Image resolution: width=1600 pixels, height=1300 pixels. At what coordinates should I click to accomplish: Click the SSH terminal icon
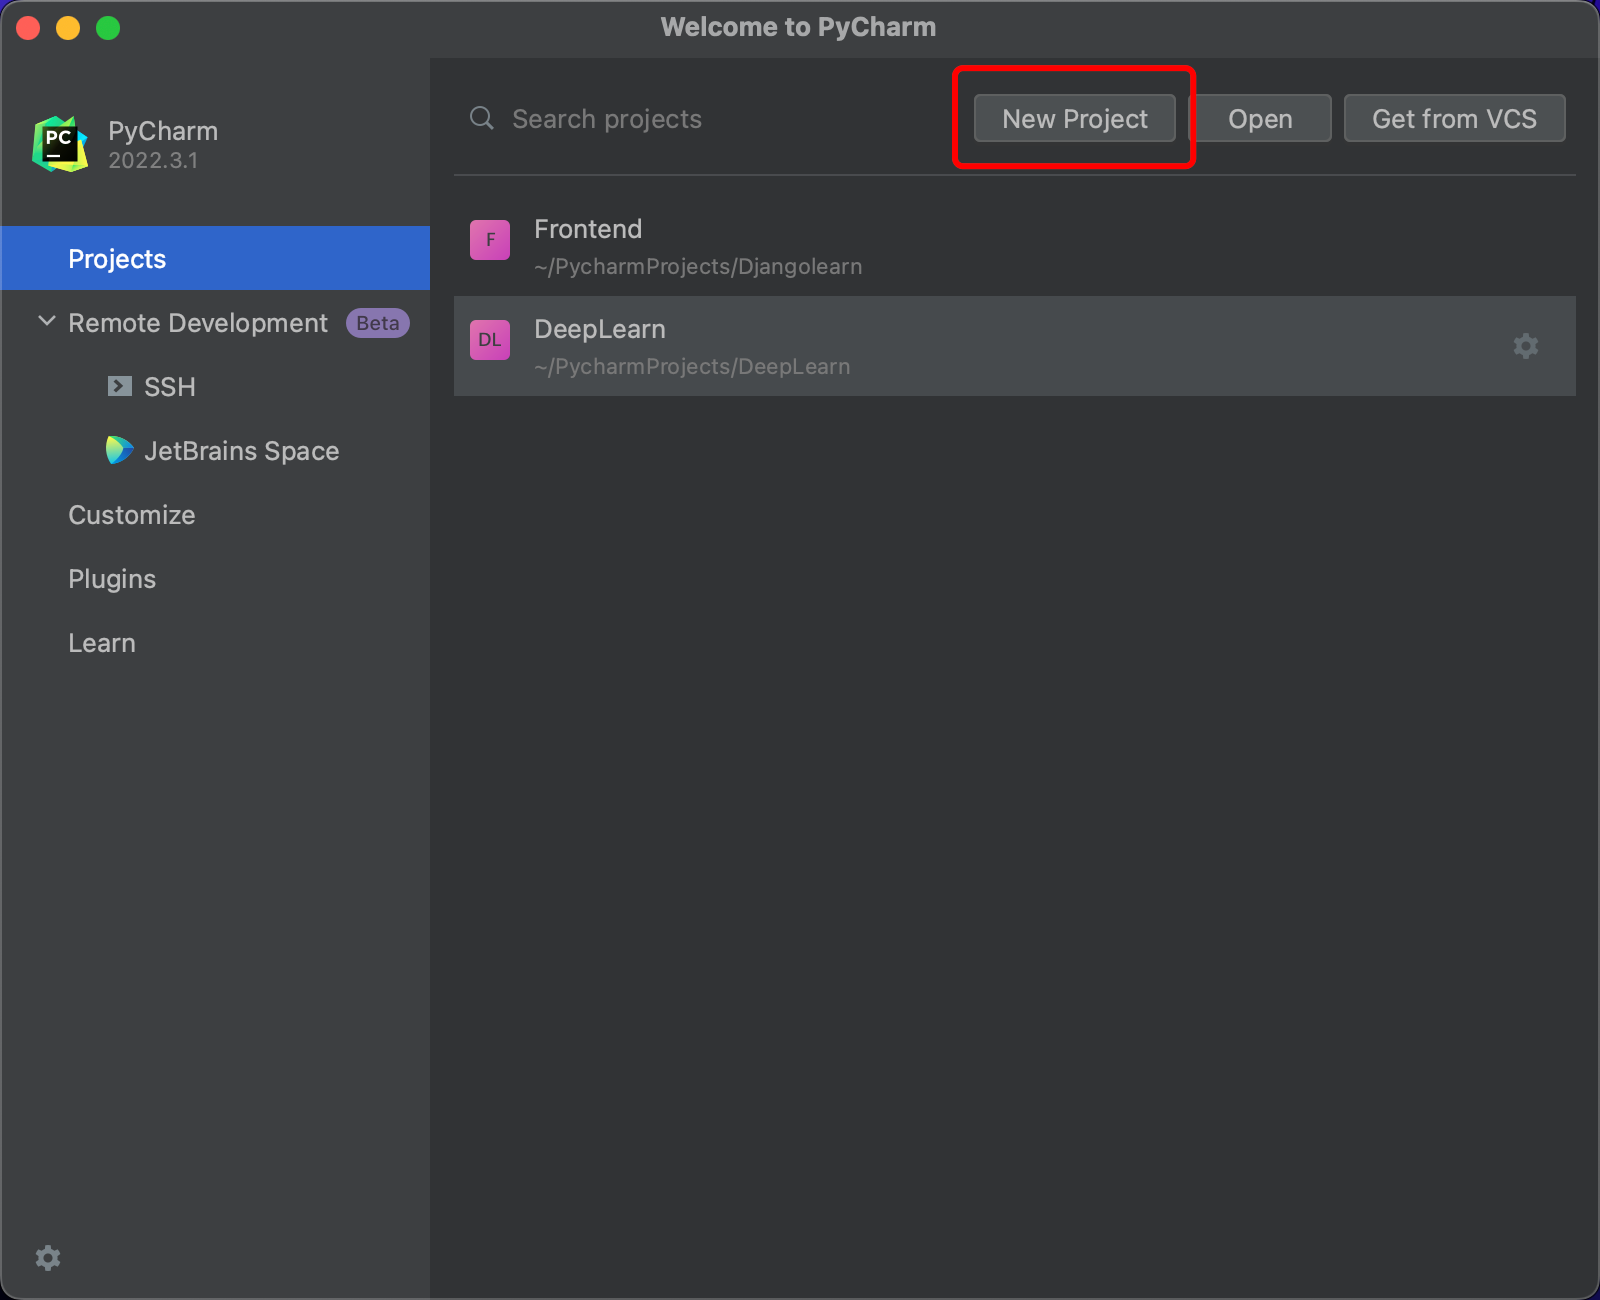click(x=120, y=386)
